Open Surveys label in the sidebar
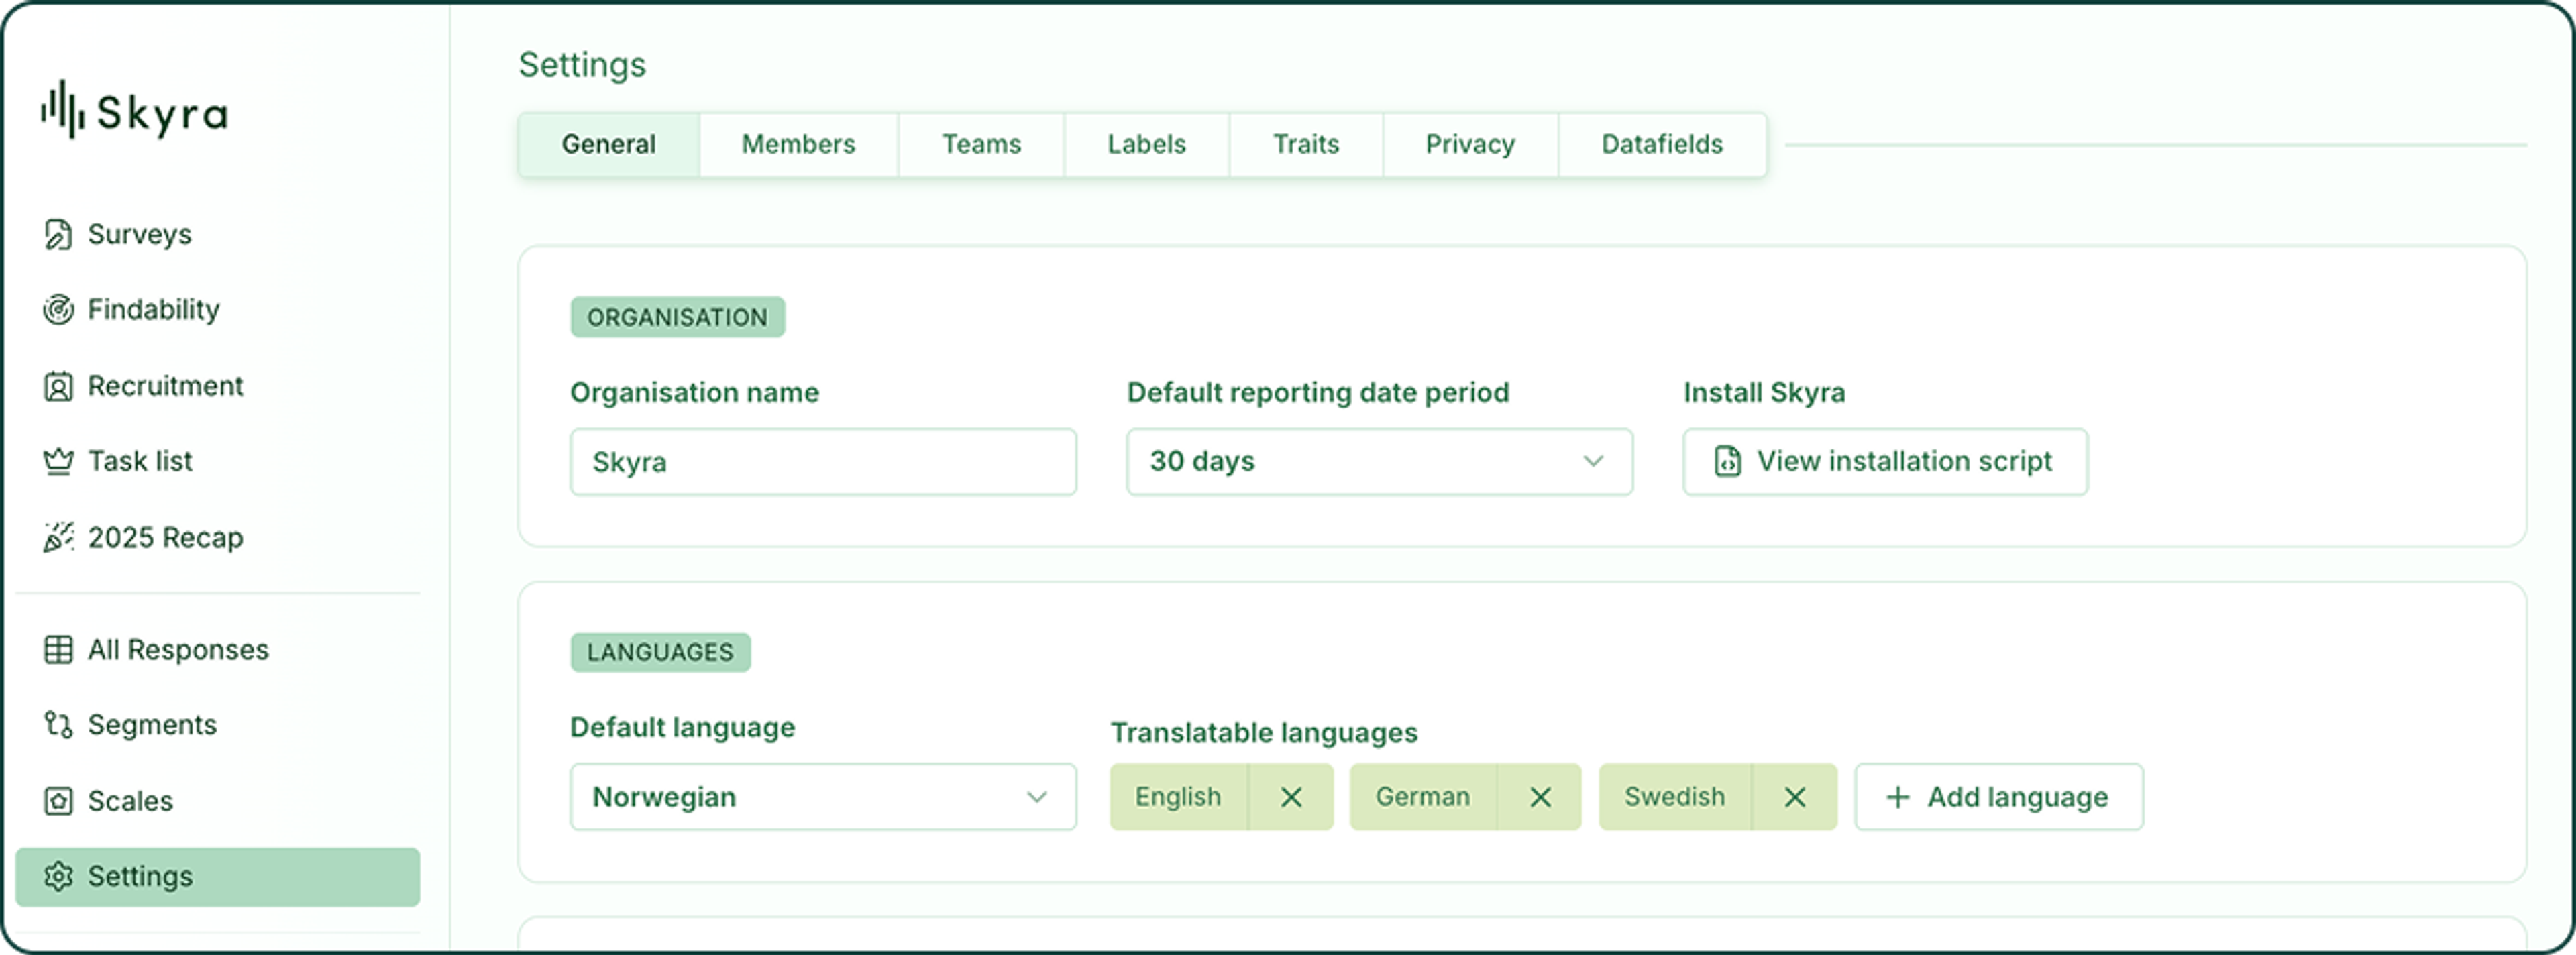The width and height of the screenshot is (2576, 955). [140, 234]
